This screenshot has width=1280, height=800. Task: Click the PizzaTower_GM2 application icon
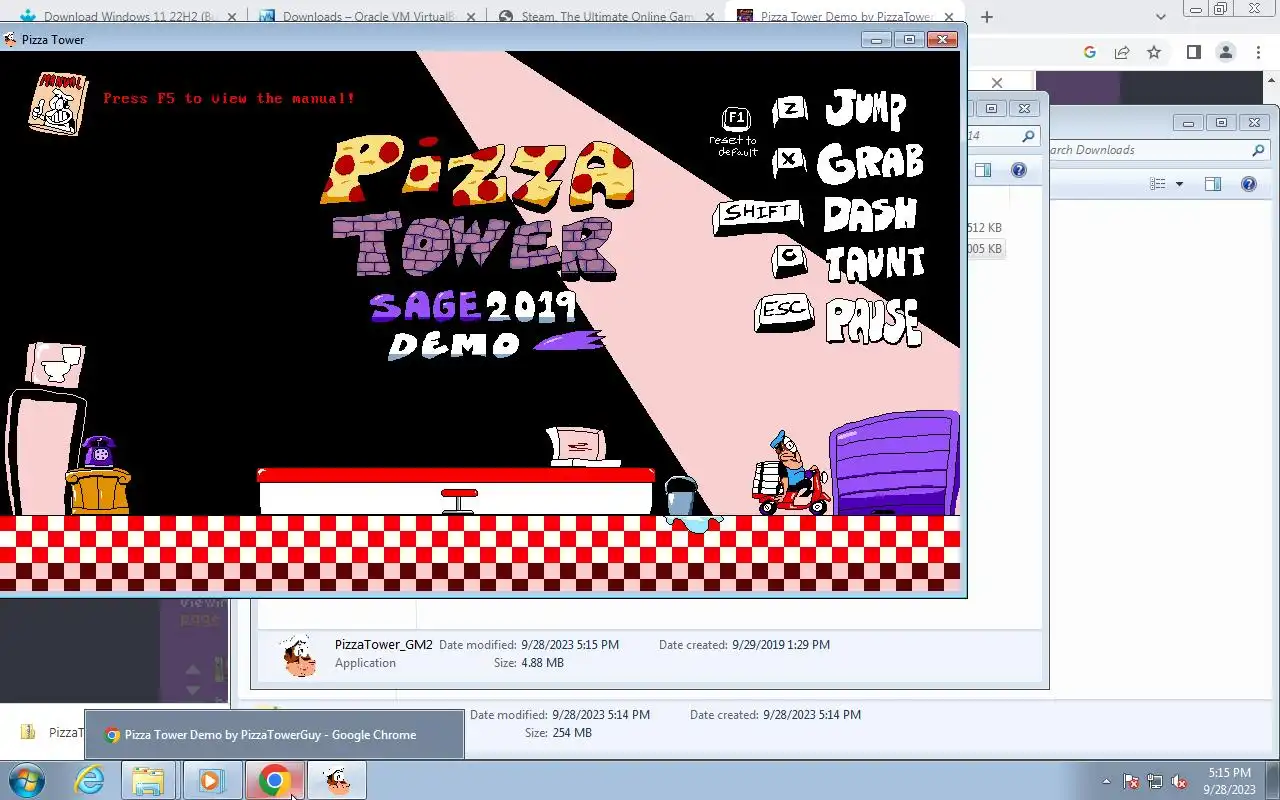pos(299,656)
